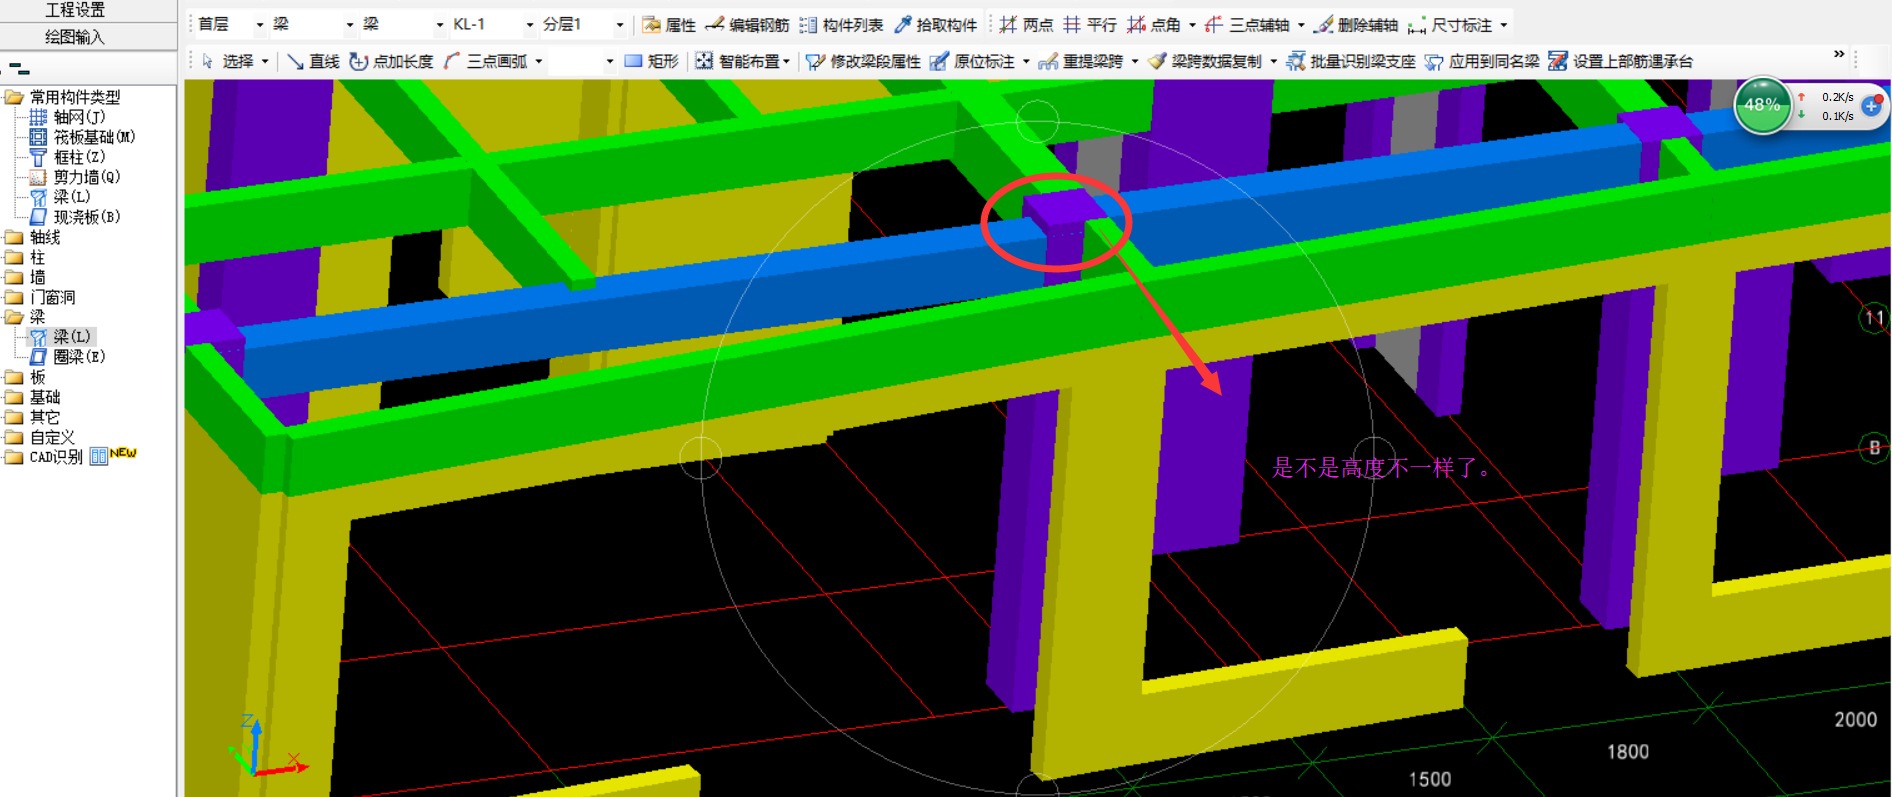Select the 三点辅轴 three-point auxiliary axis tool

(1247, 25)
